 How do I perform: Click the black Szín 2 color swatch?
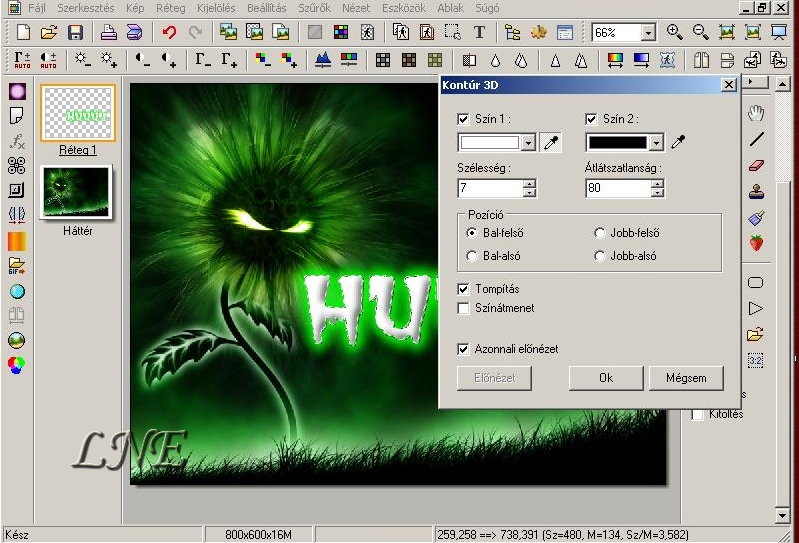(618, 143)
